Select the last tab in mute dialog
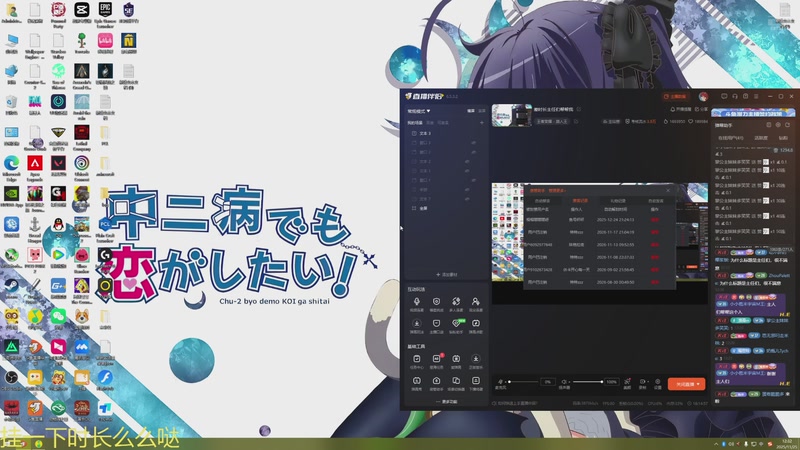Image resolution: width=800 pixels, height=450 pixels. click(655, 201)
